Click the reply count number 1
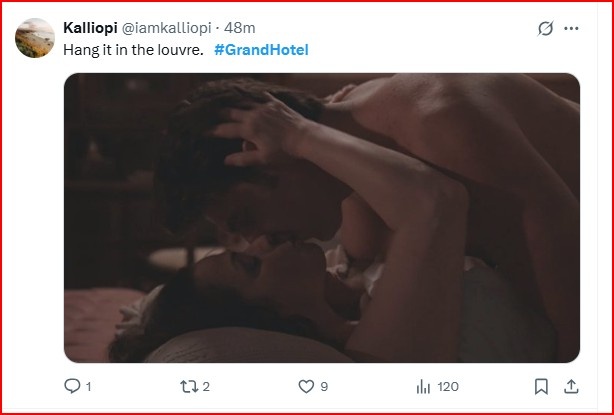The width and height of the screenshot is (614, 415). pyautogui.click(x=88, y=387)
